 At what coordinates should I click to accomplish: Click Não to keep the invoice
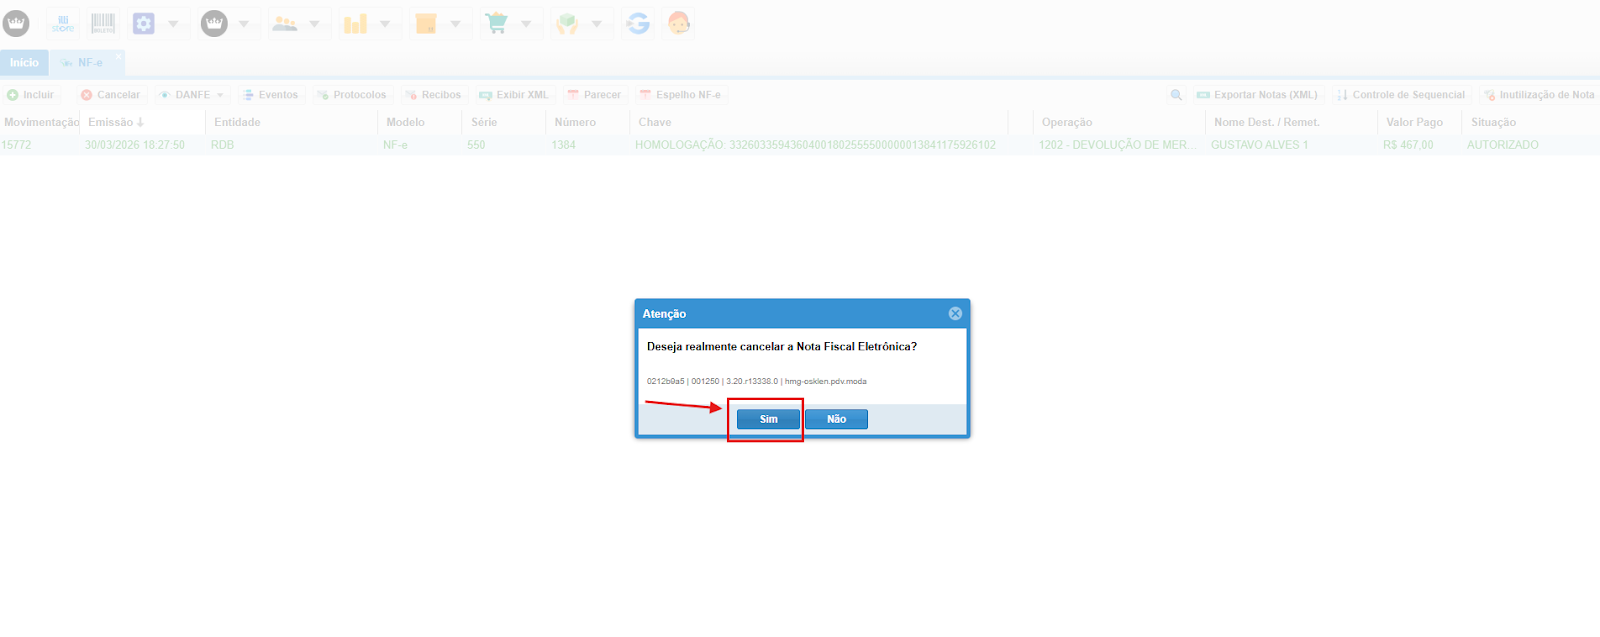(x=836, y=419)
